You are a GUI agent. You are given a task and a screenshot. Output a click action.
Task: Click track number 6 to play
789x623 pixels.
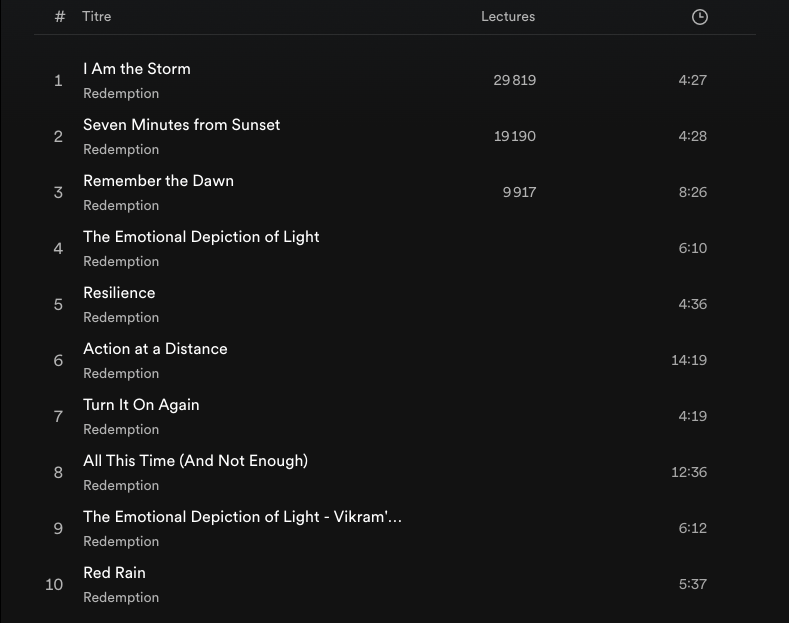click(x=58, y=360)
